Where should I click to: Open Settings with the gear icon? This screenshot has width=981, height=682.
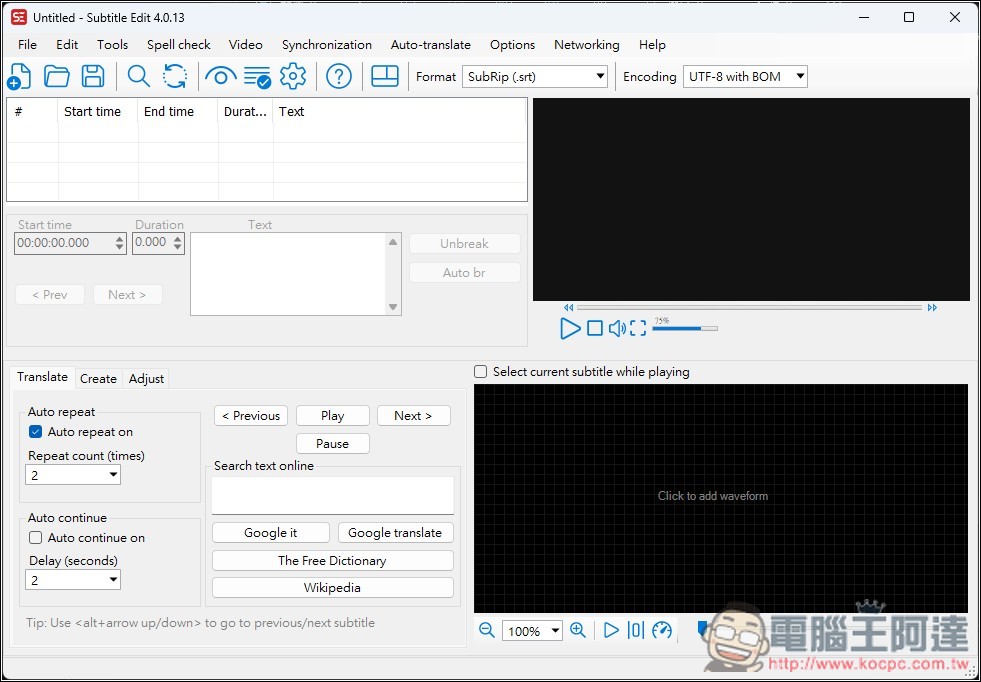click(293, 76)
